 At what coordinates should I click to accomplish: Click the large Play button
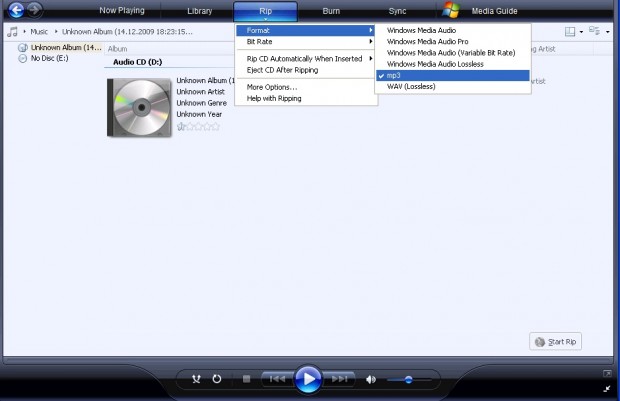(308, 379)
